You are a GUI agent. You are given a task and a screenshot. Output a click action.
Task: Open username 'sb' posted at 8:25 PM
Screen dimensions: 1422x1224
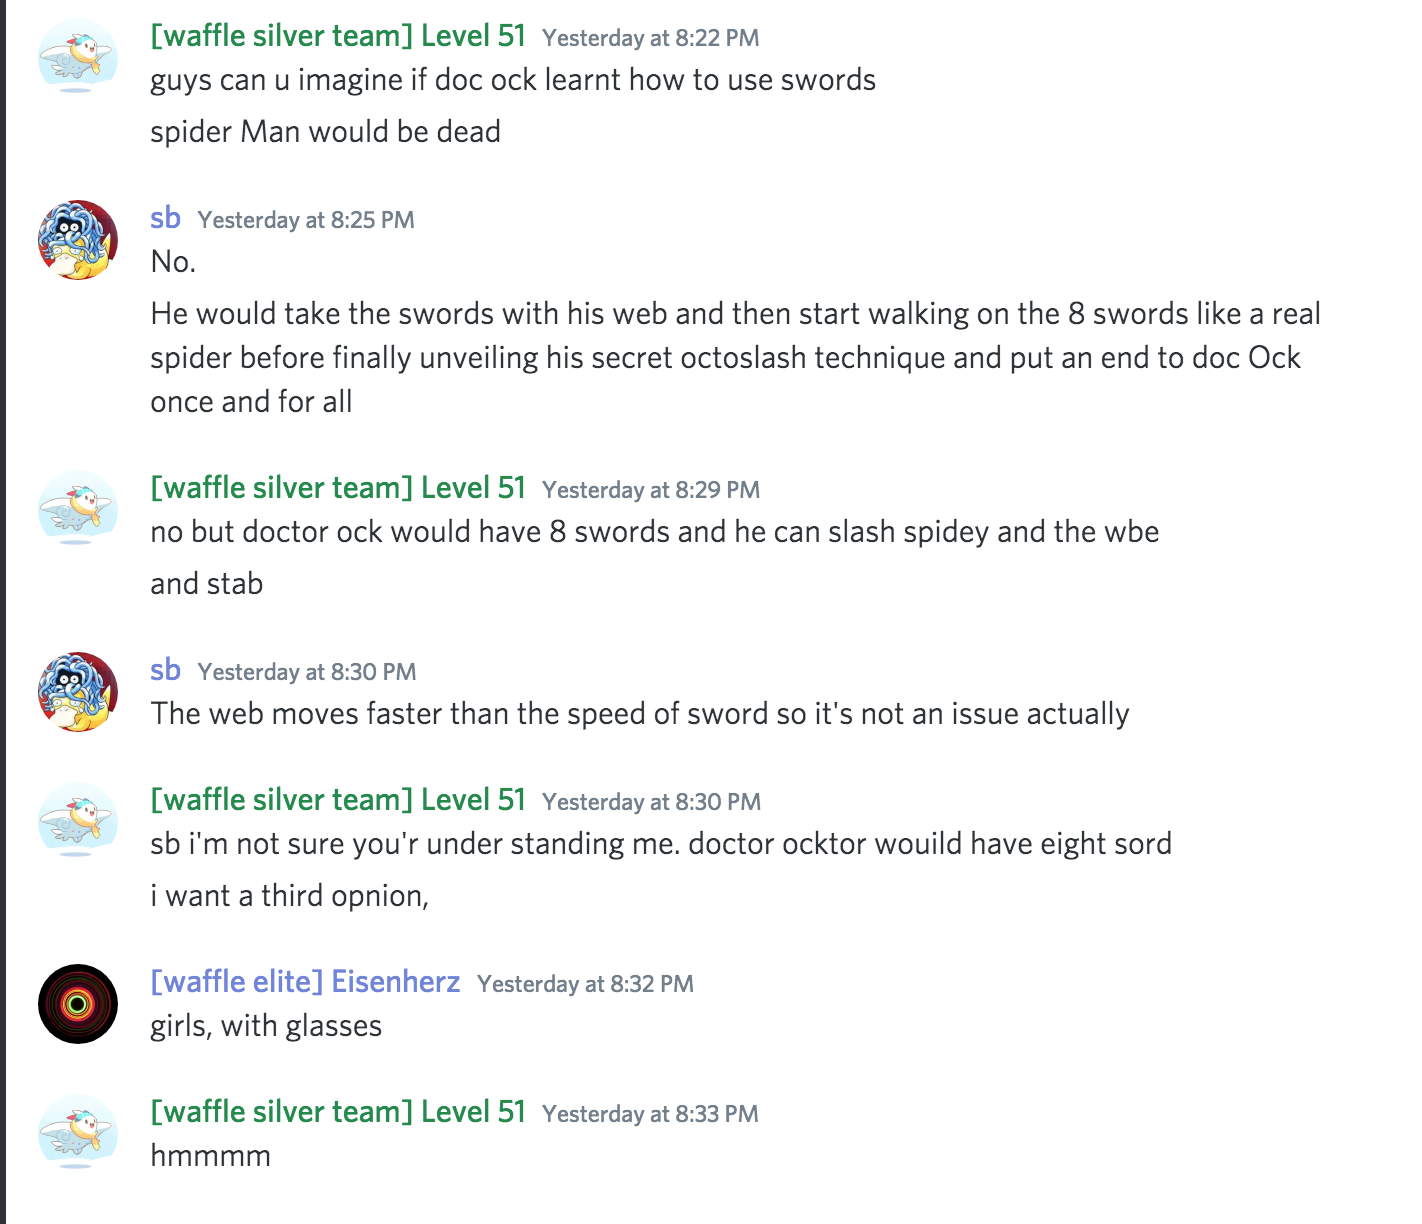pyautogui.click(x=165, y=218)
